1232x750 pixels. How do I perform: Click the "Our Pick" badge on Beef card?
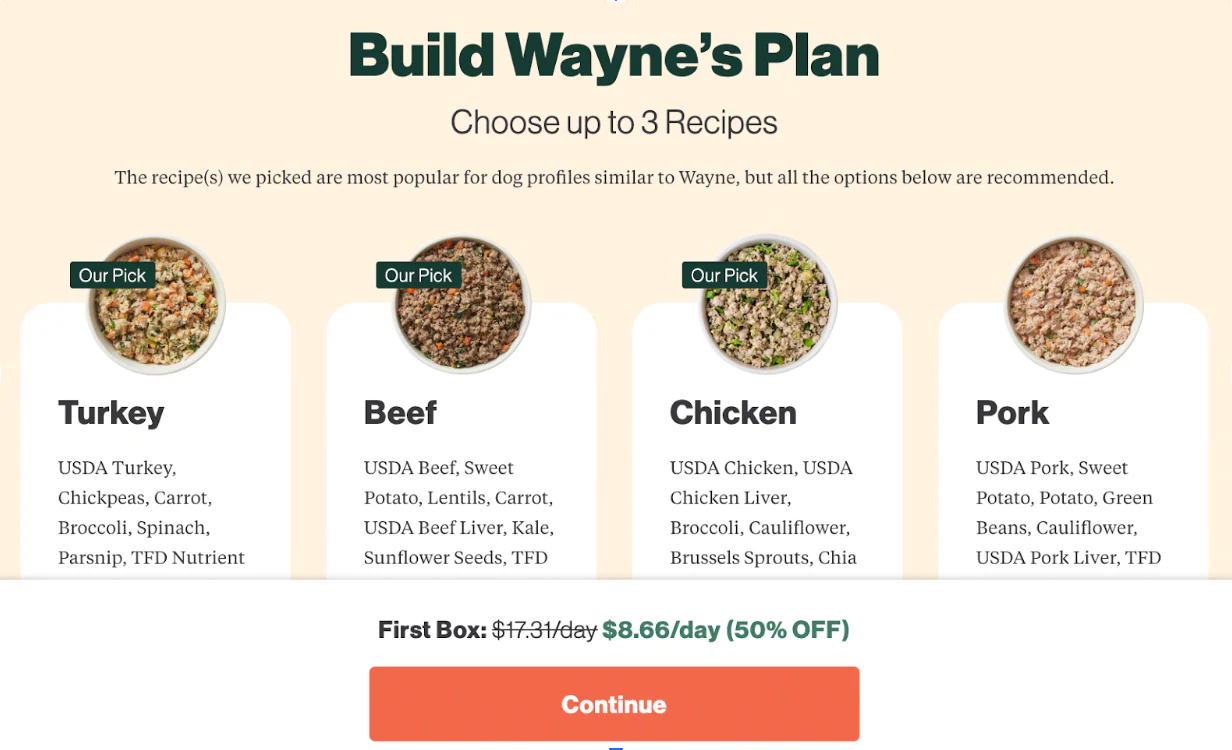pos(418,275)
